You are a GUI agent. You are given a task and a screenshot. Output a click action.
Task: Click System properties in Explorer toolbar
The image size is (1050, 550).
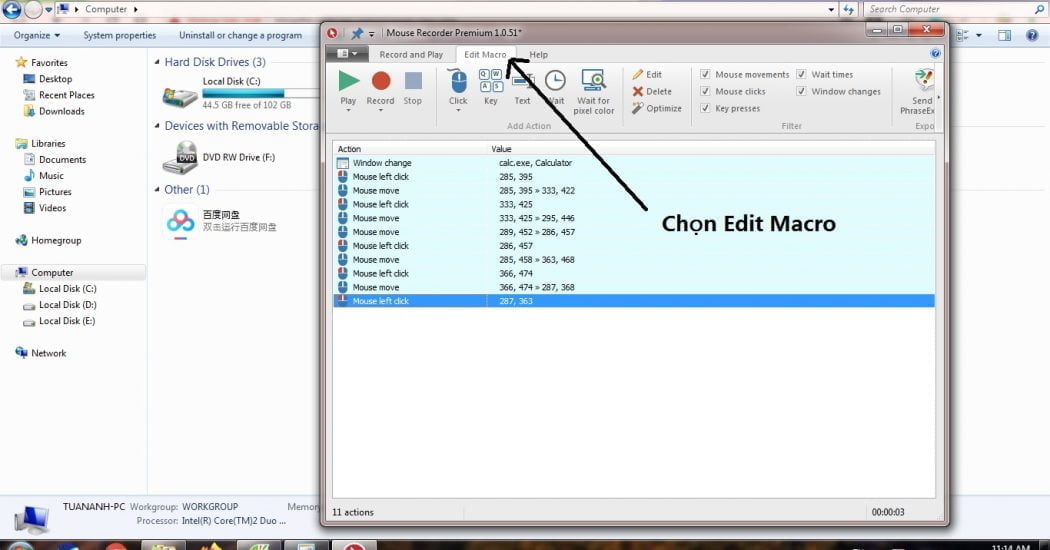(119, 35)
